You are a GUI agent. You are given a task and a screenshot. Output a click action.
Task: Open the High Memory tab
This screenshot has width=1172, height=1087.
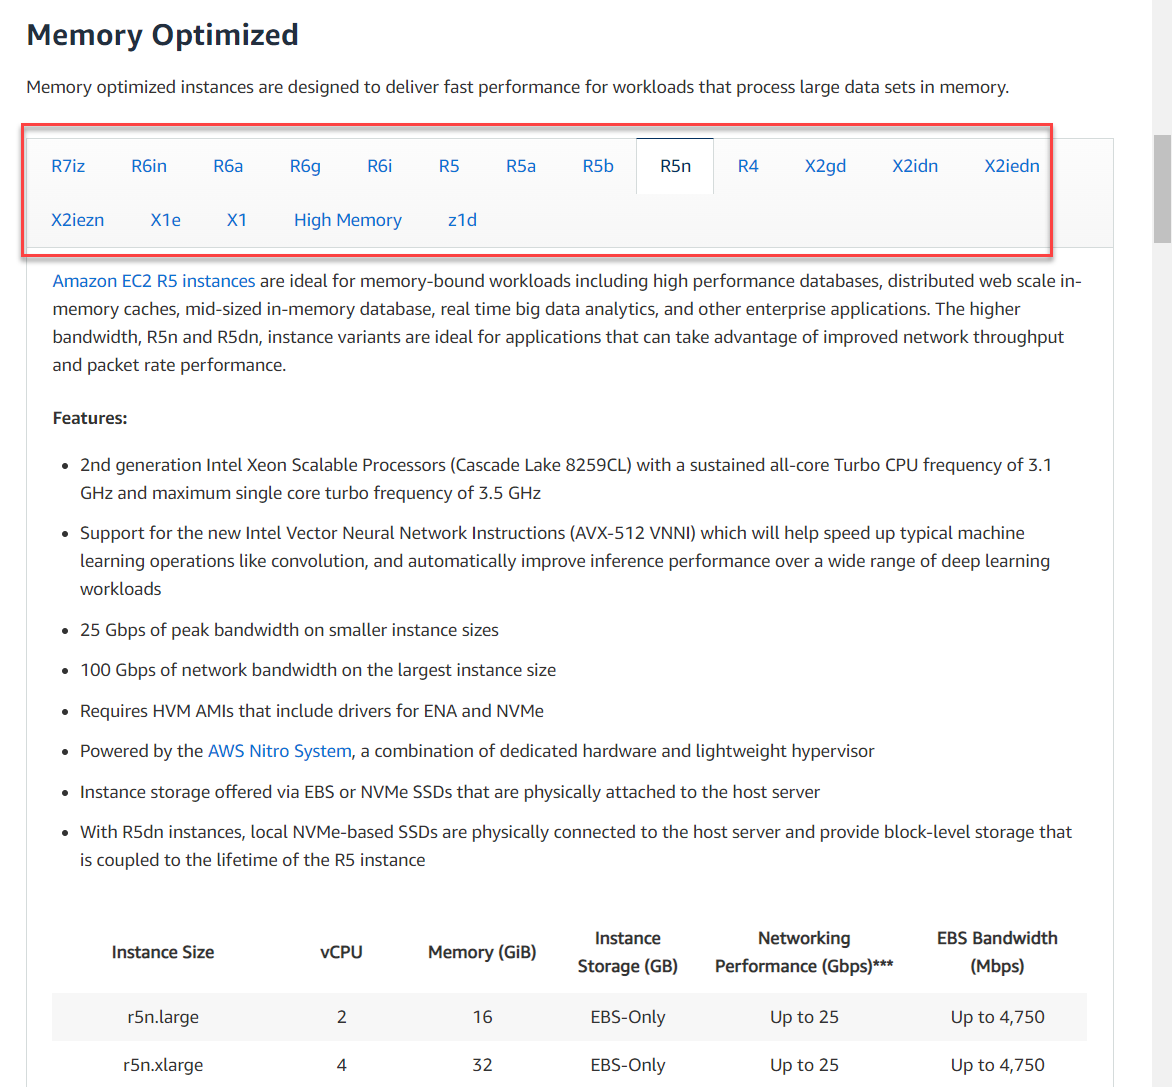[348, 220]
